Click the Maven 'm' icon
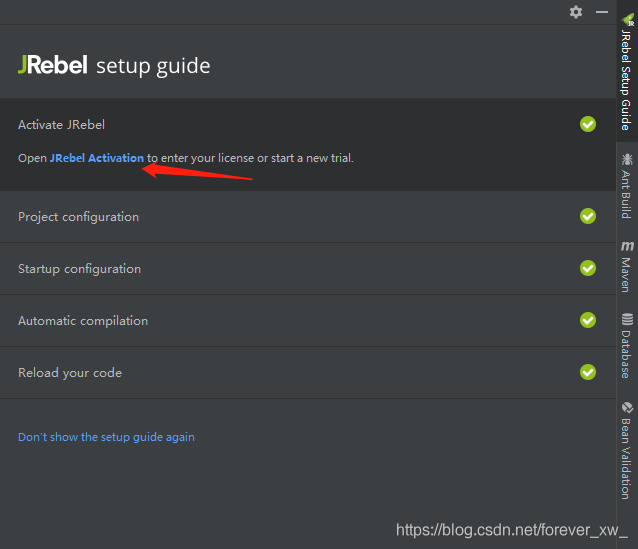 pos(627,245)
